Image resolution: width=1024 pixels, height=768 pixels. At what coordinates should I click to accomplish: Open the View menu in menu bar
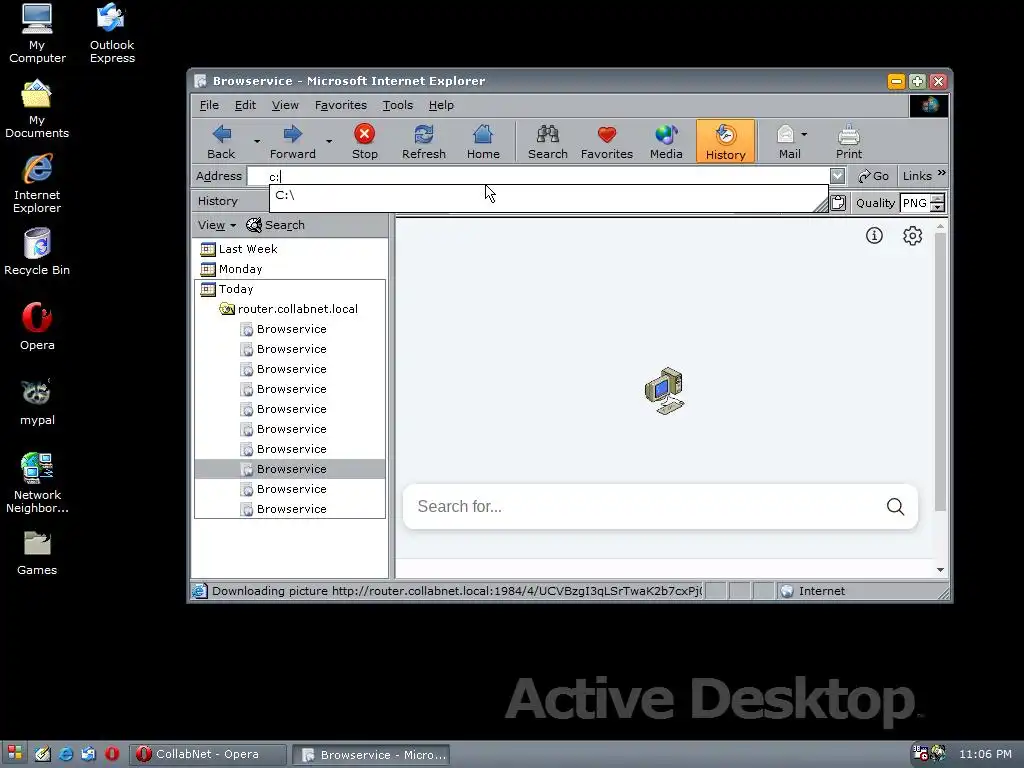[285, 105]
